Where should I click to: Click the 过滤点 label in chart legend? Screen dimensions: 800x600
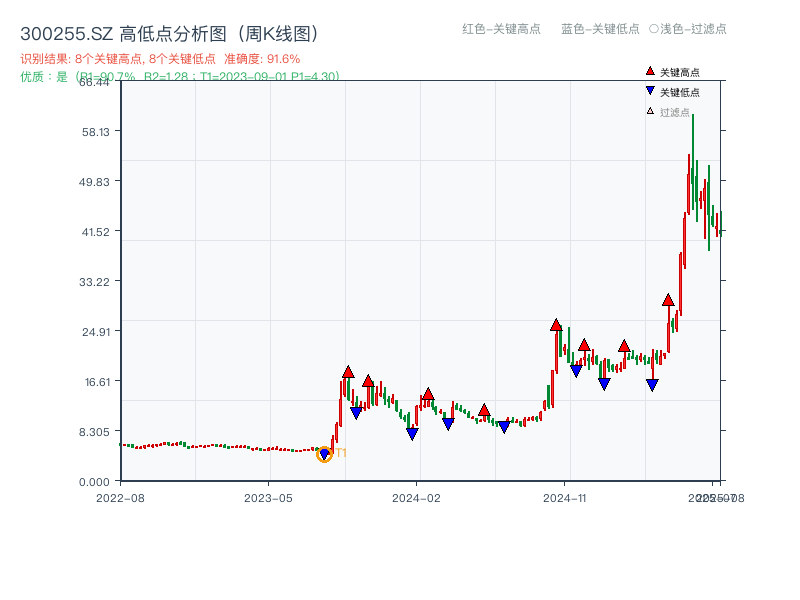674,112
